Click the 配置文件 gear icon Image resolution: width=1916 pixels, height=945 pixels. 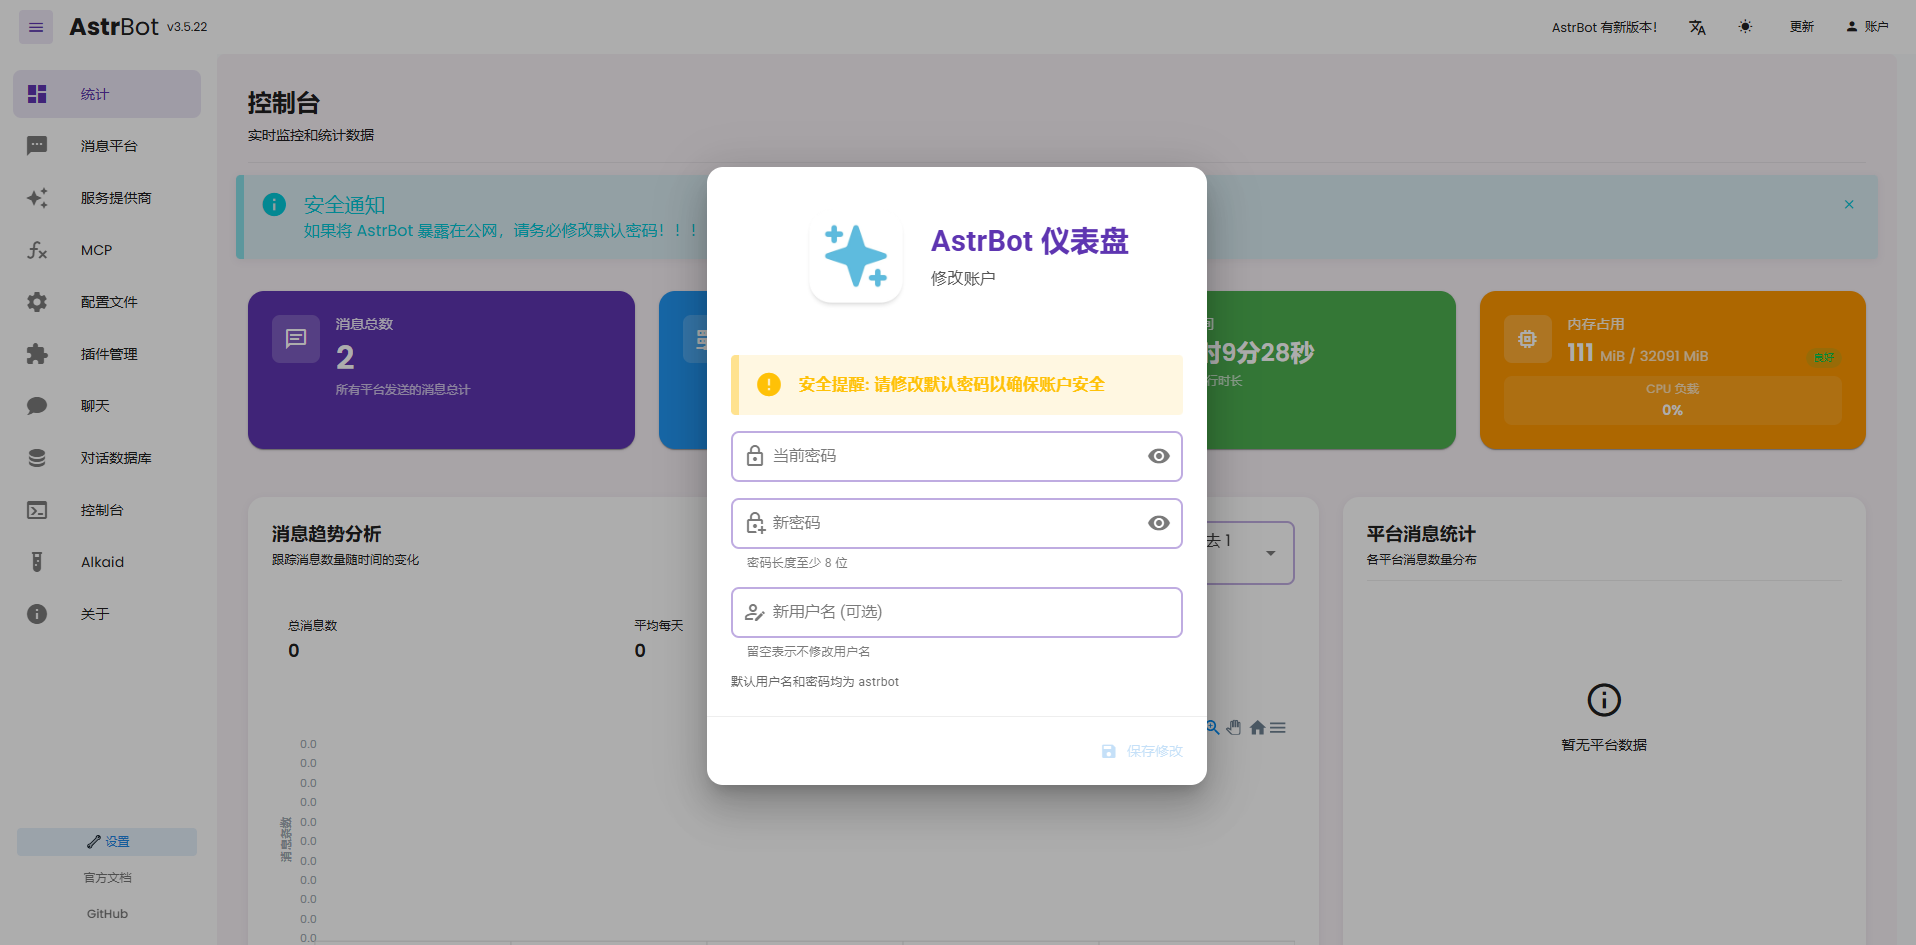tap(37, 302)
